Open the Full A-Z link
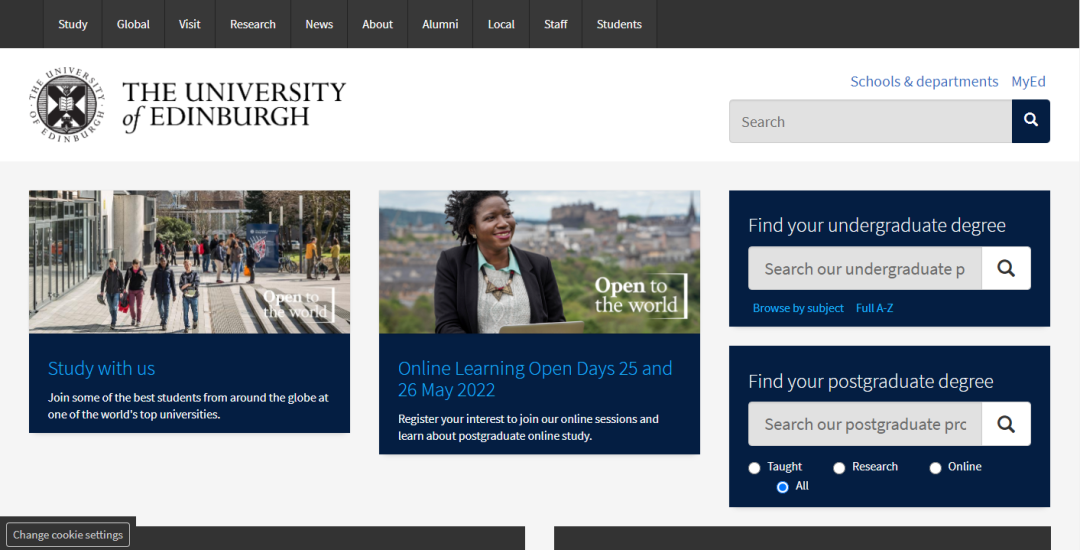Screen dimensions: 1080x550 (874, 308)
